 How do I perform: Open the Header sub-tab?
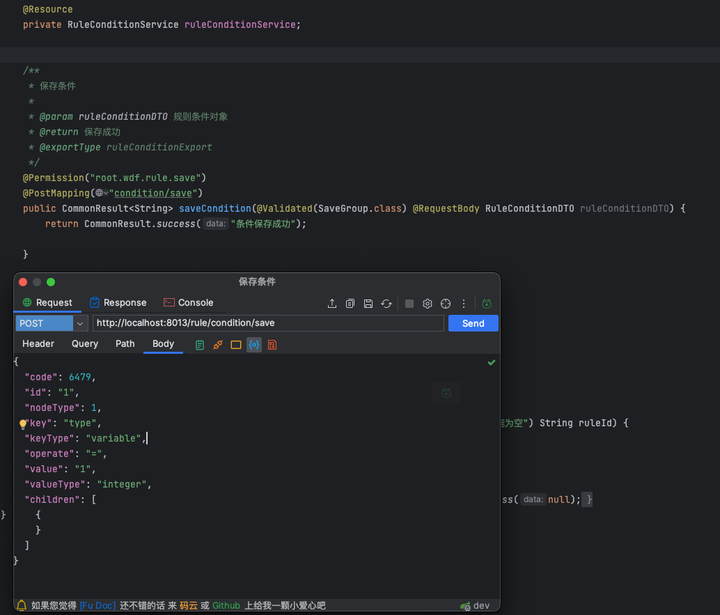tap(38, 344)
